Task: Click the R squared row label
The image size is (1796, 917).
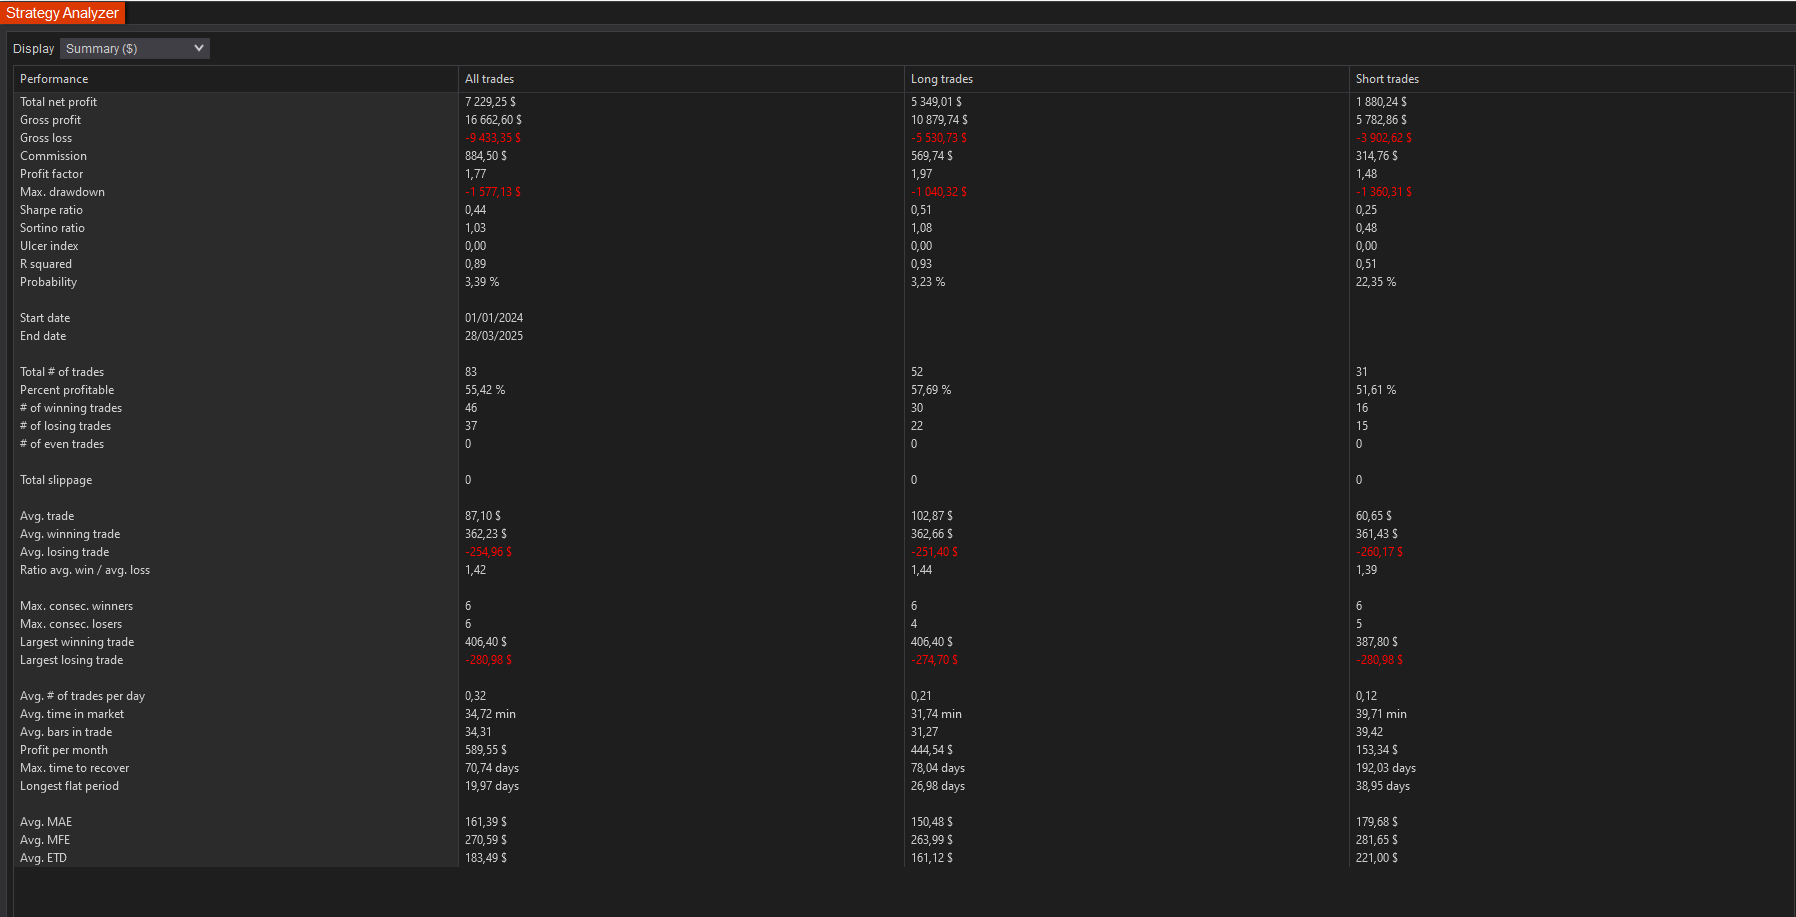Action: click(x=46, y=264)
